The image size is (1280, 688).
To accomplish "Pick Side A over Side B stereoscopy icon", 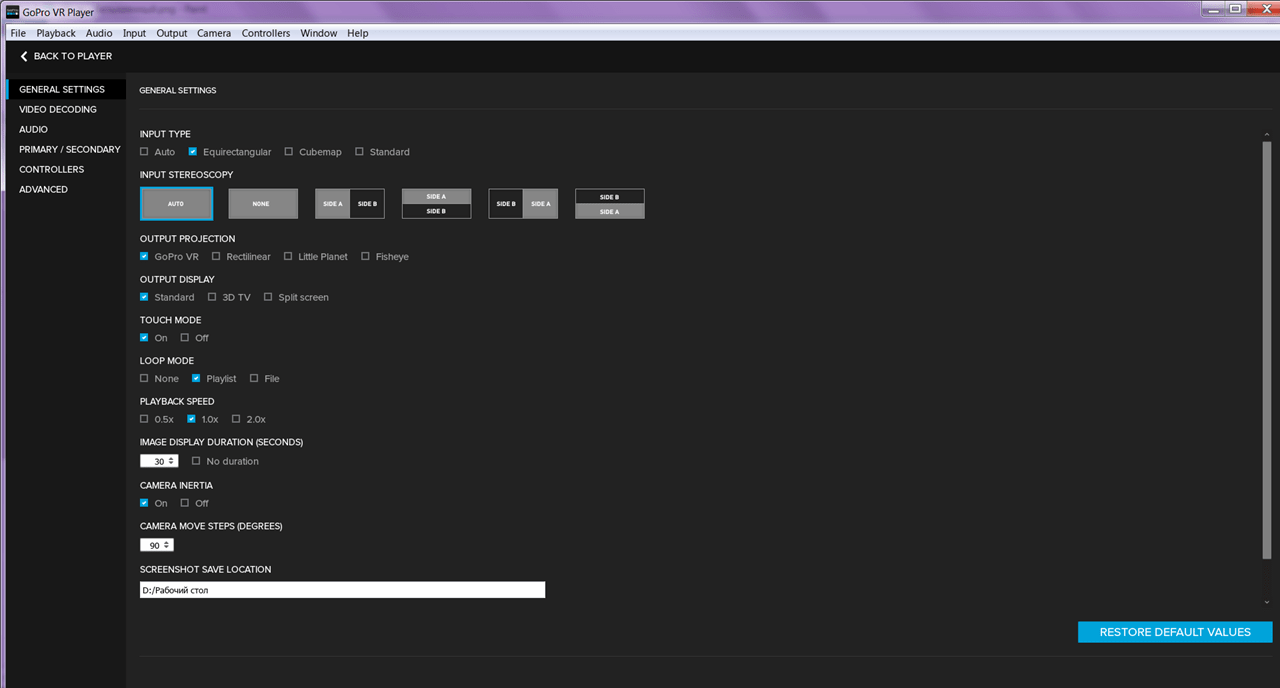I will pyautogui.click(x=437, y=204).
